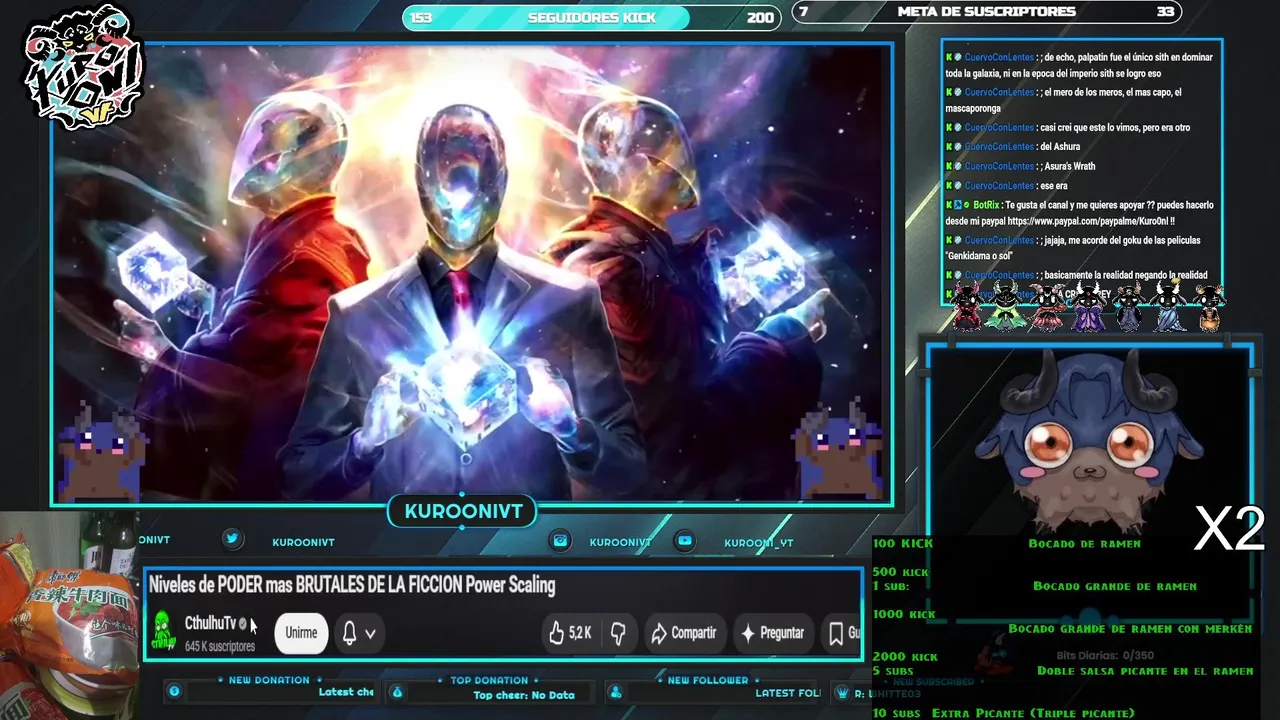Click the '100 KICK' reward tier label
1280x720 pixels.
[x=902, y=543]
